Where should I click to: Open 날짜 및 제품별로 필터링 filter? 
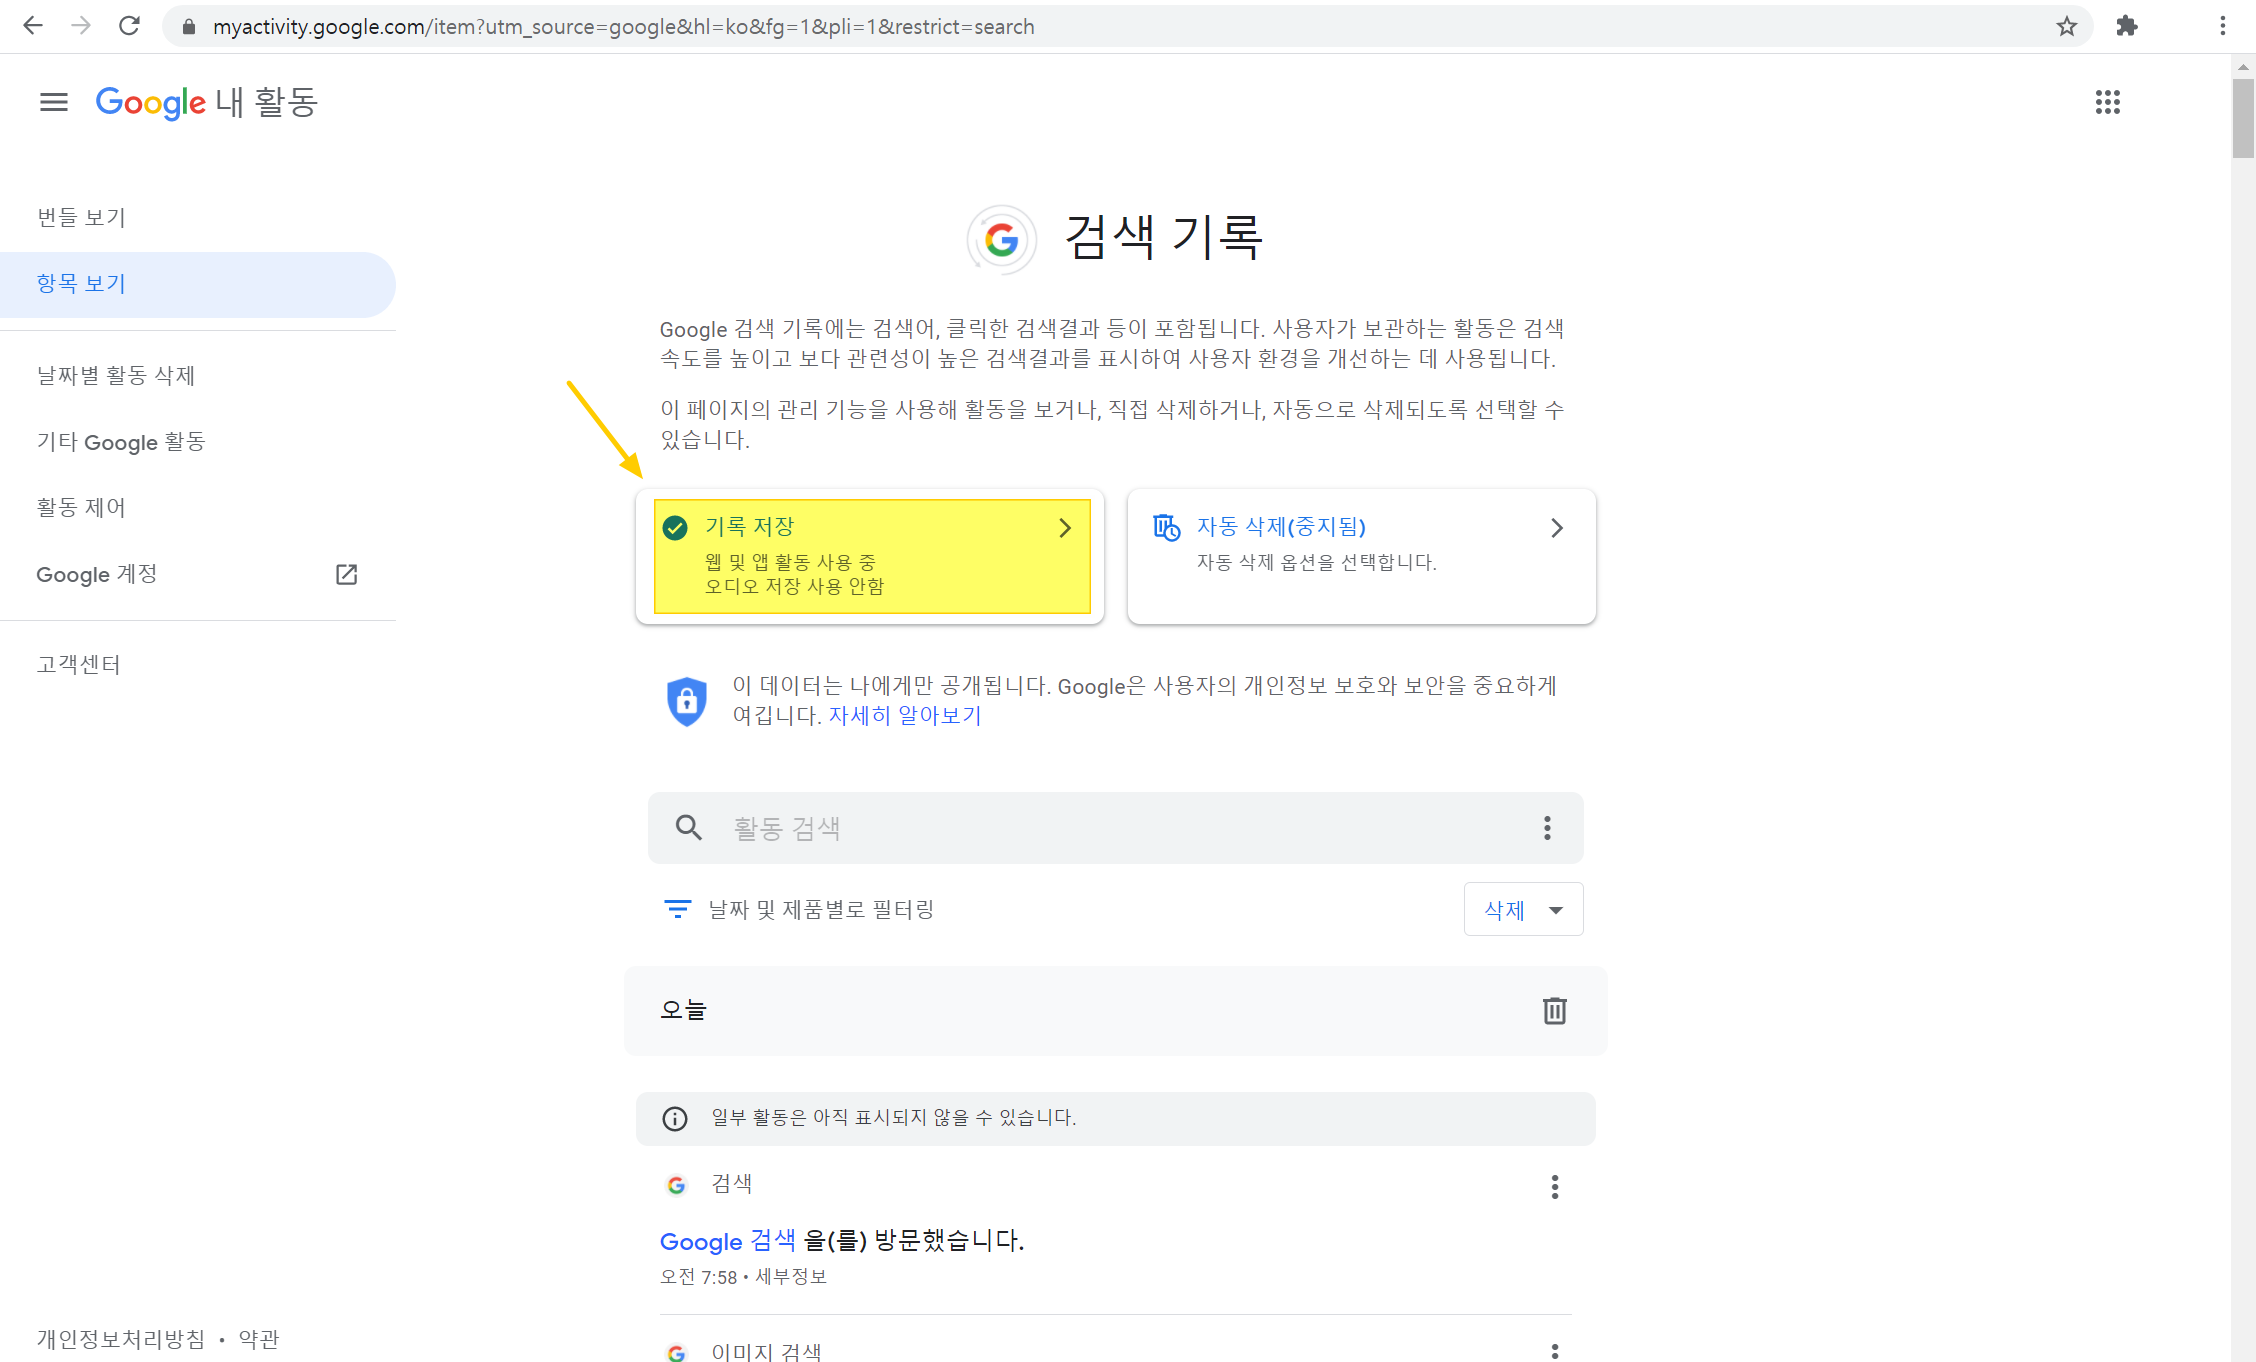800,909
